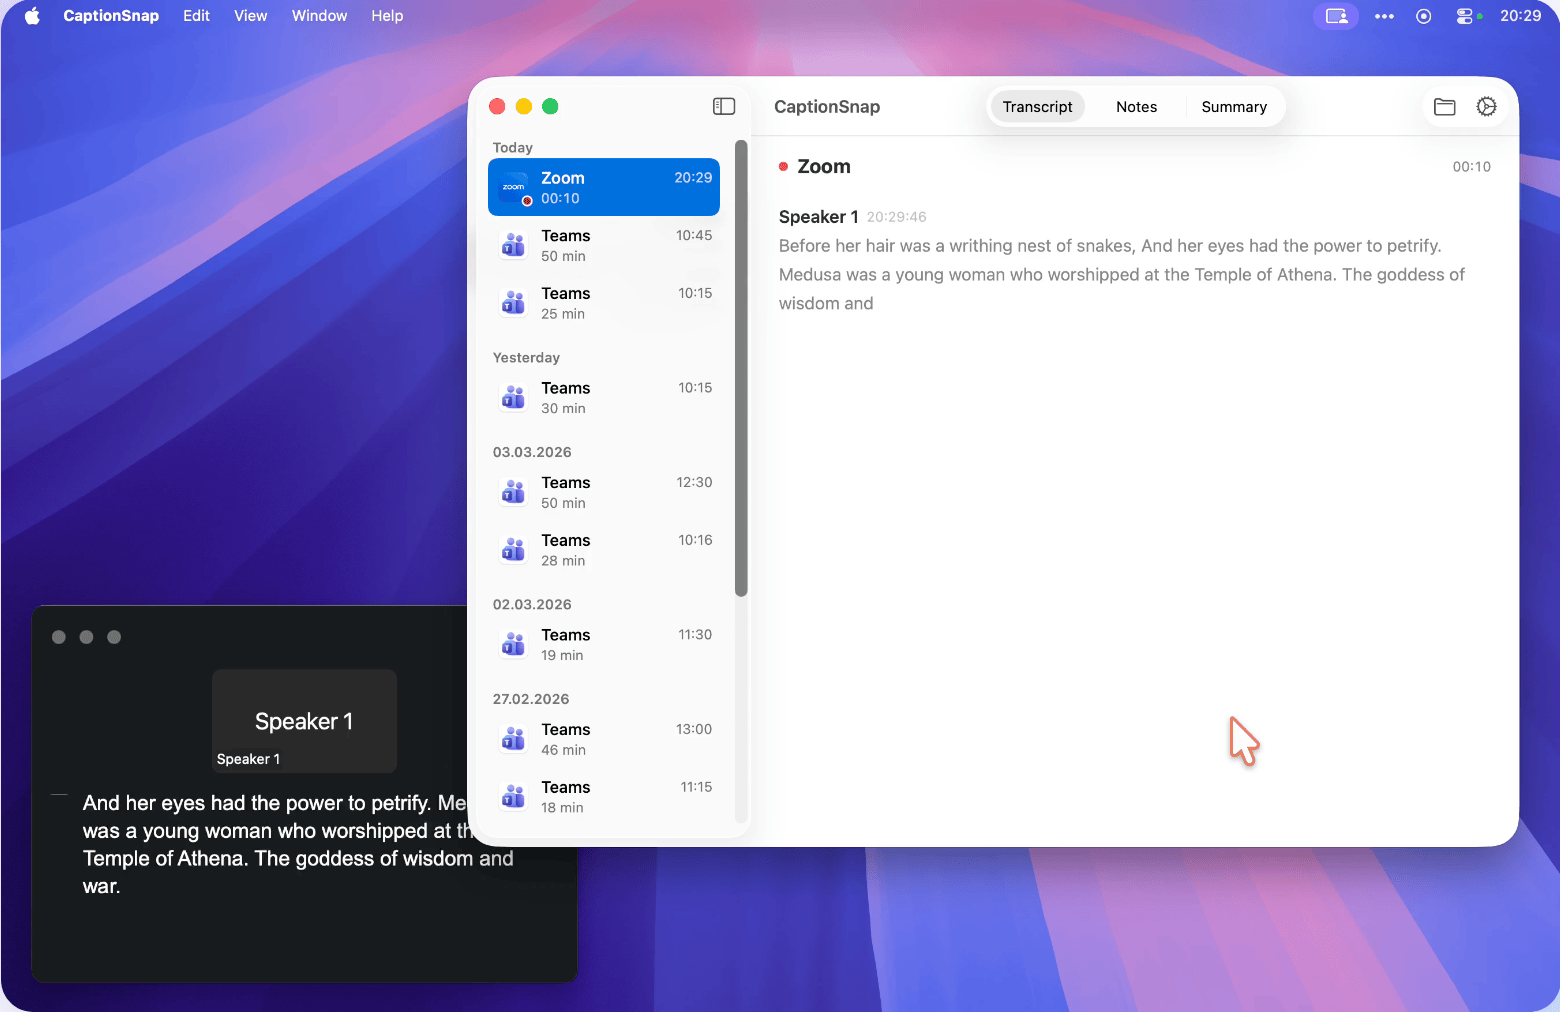The image size is (1560, 1012).
Task: Open the Teams session at 10:45
Action: (604, 245)
